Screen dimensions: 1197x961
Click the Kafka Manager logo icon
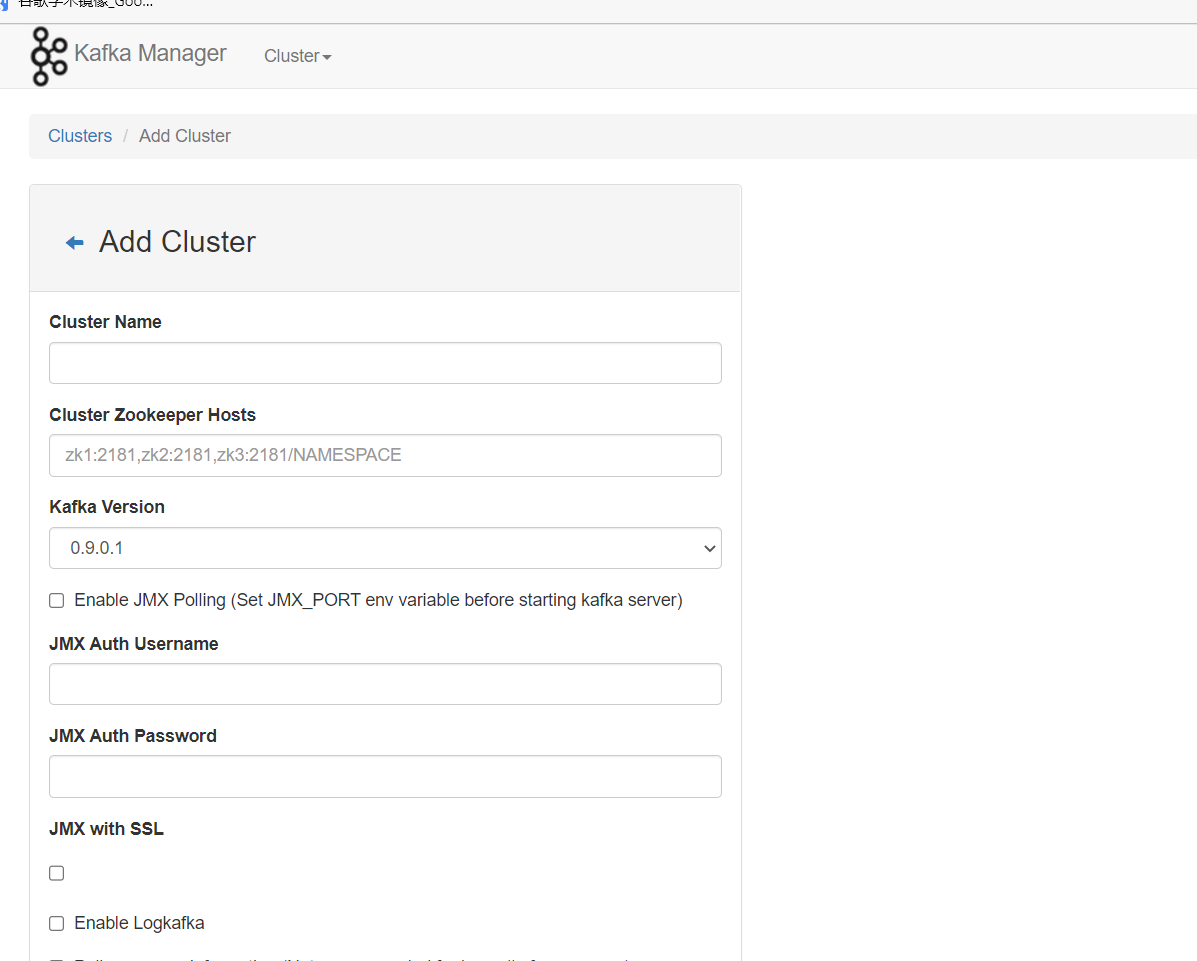[48, 56]
